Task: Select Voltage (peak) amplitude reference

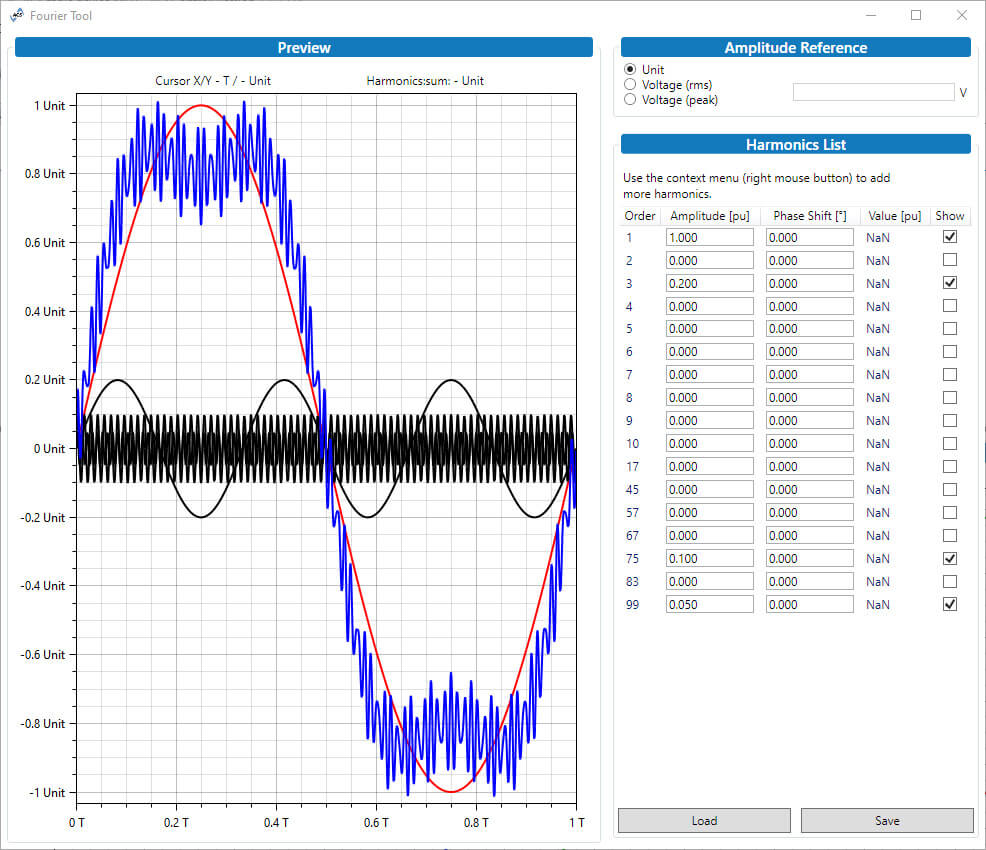Action: [630, 100]
